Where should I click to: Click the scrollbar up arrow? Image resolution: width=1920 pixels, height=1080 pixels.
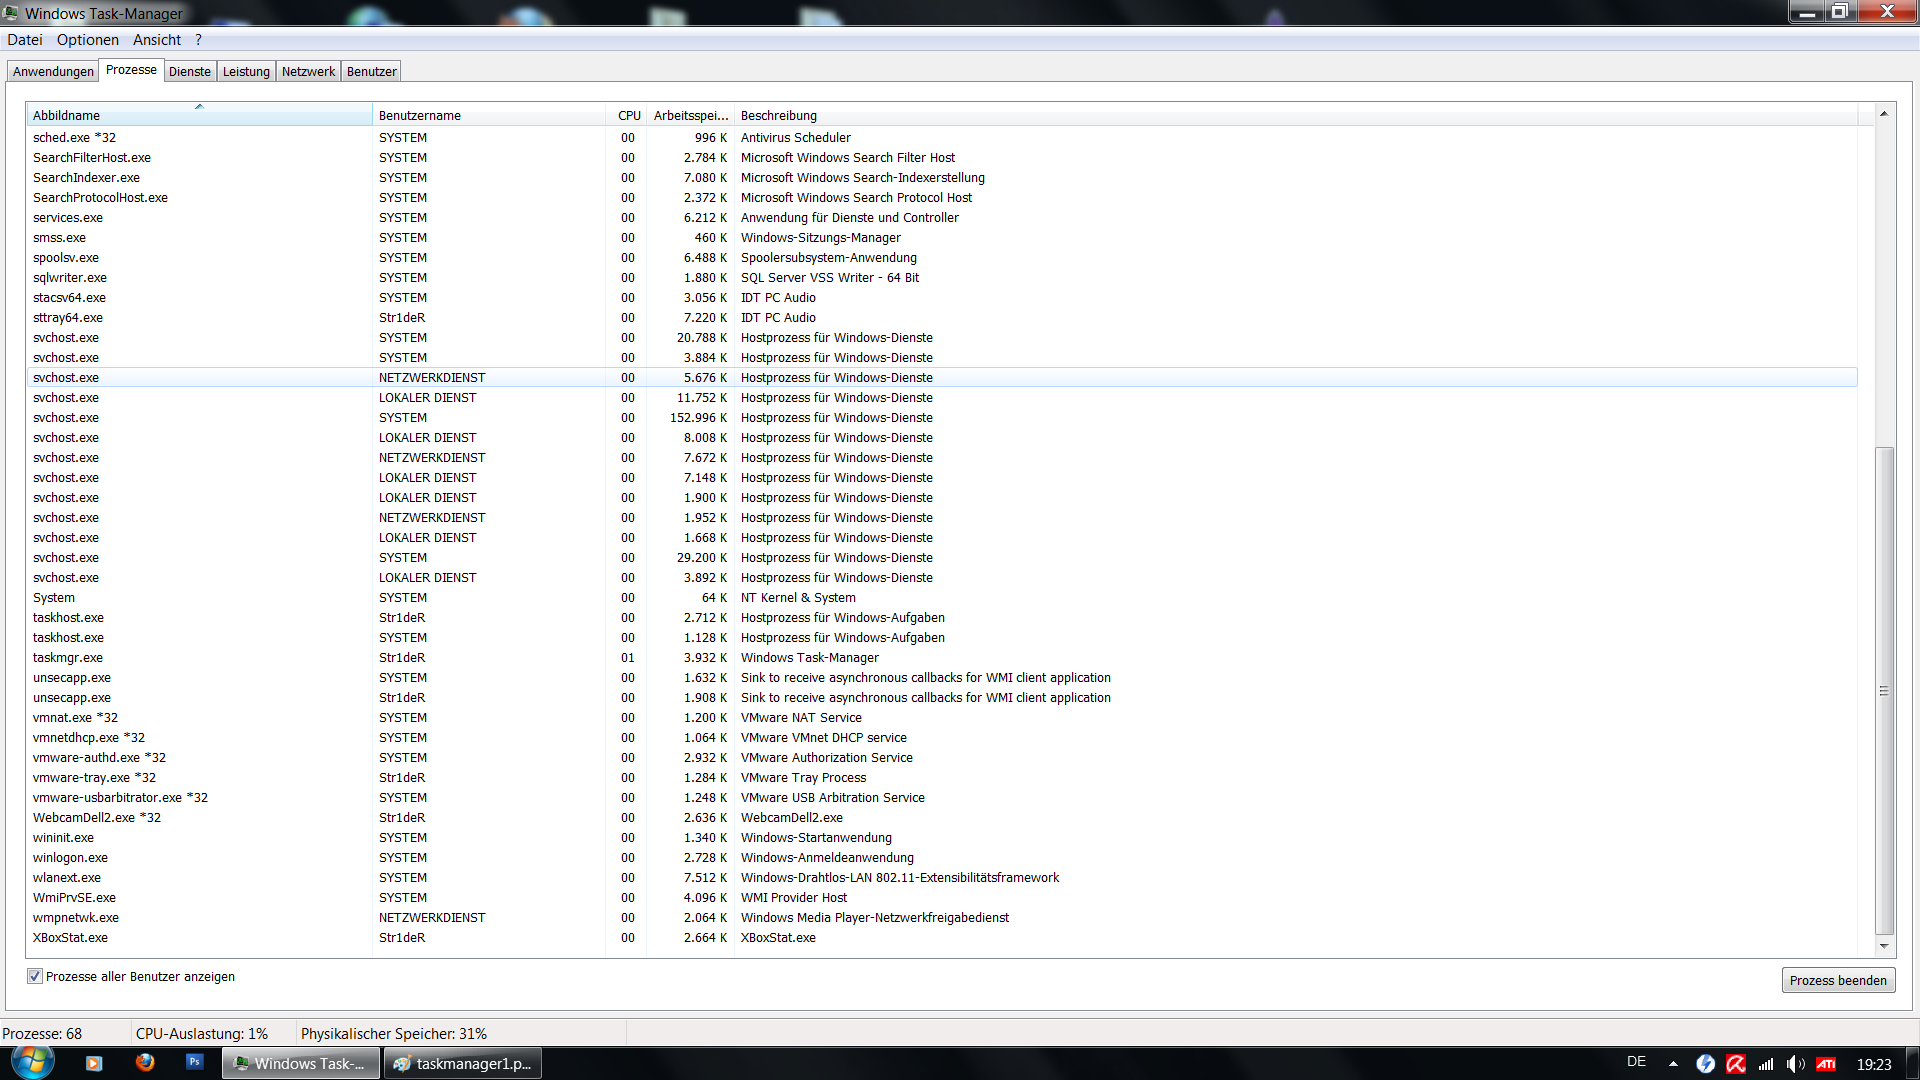tap(1884, 114)
